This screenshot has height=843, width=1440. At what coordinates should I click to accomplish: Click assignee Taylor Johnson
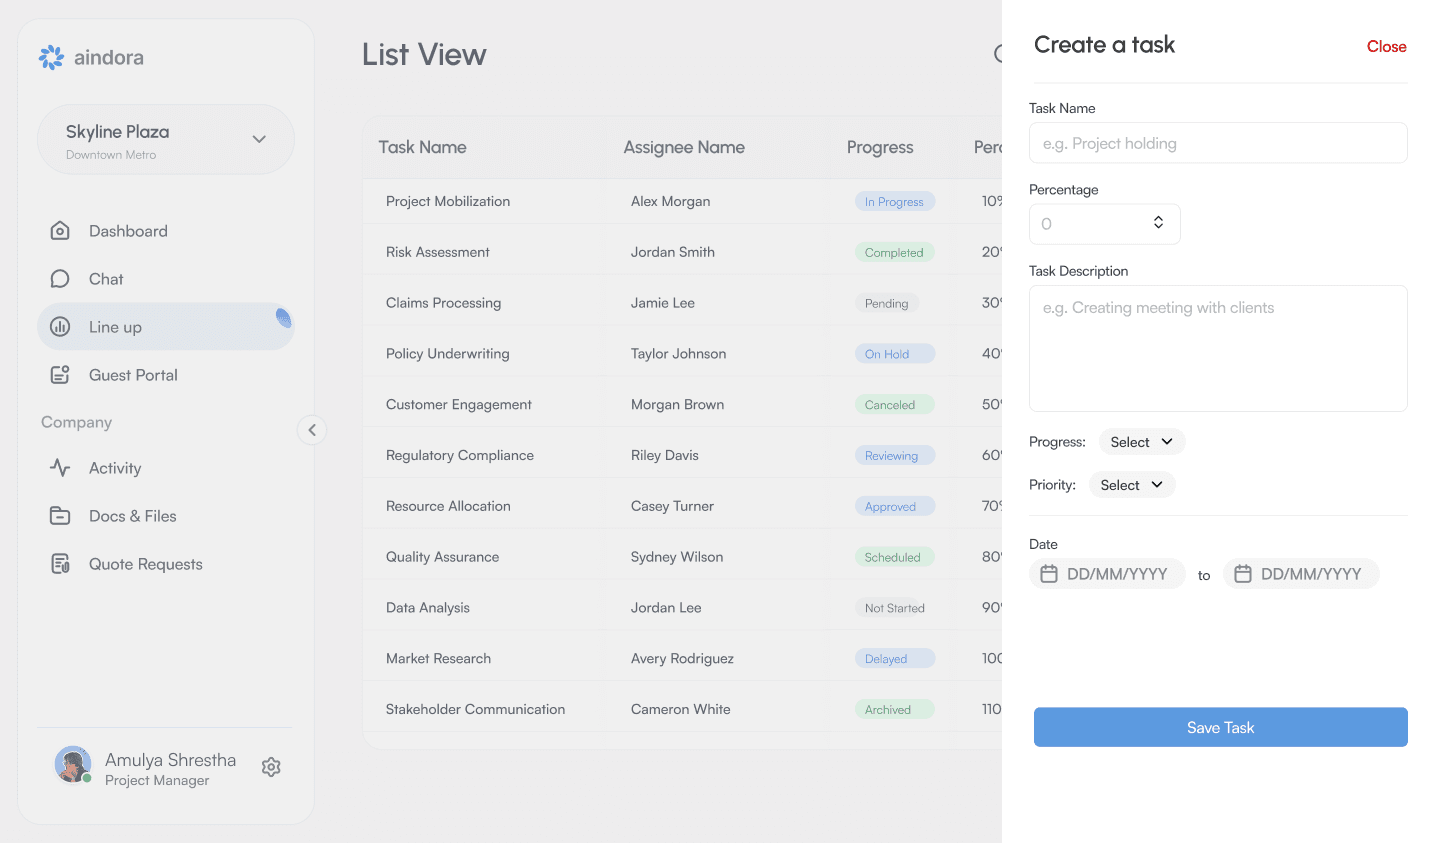pyautogui.click(x=678, y=354)
